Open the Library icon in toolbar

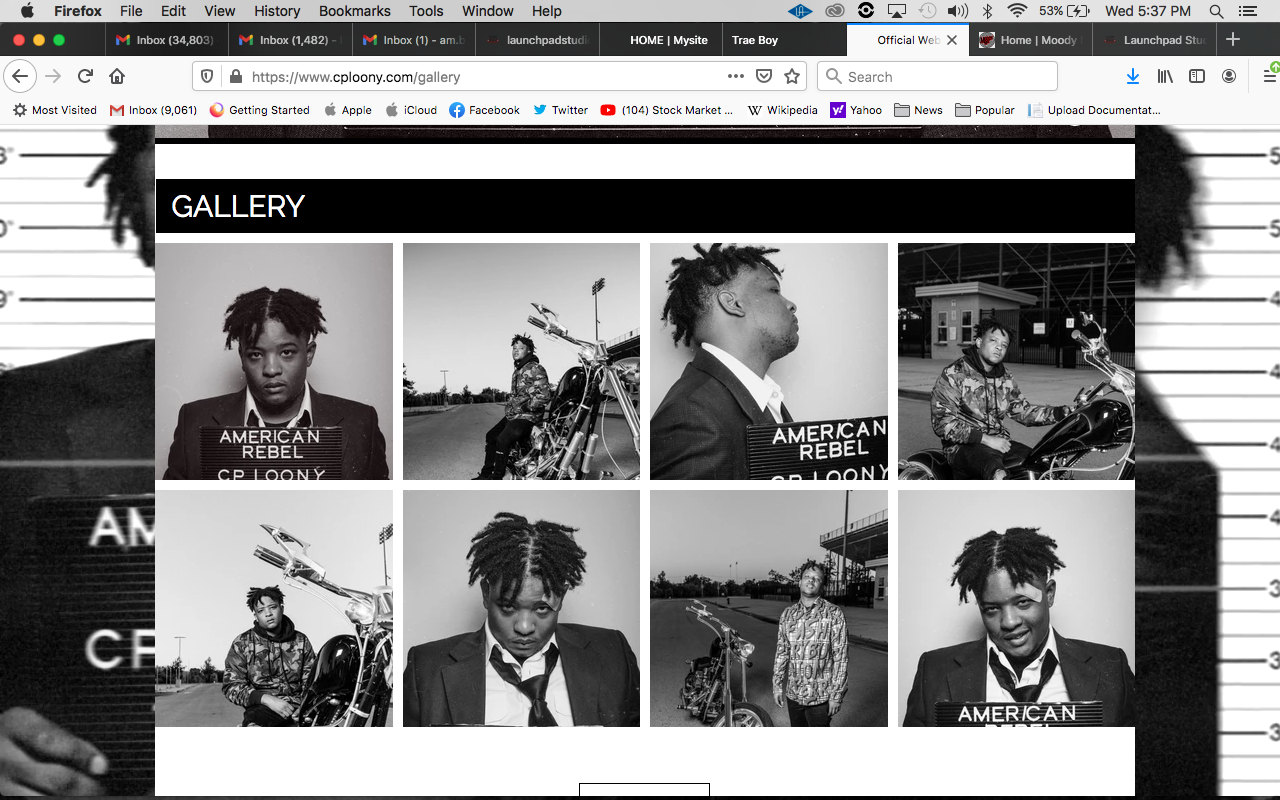1165,76
